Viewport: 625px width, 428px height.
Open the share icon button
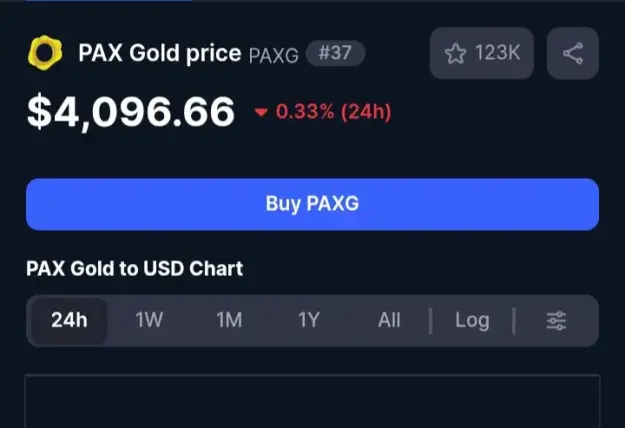573,53
